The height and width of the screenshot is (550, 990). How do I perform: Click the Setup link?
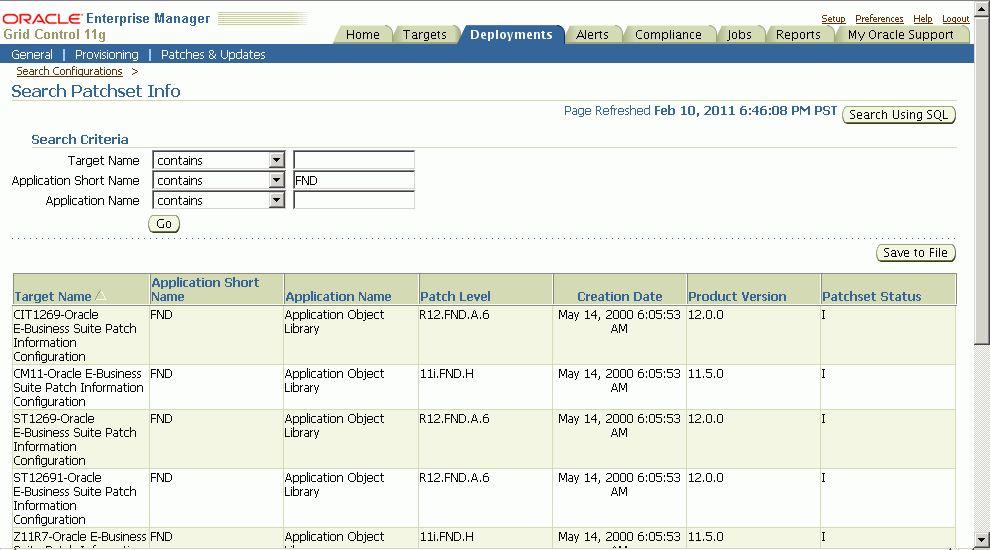click(x=833, y=19)
